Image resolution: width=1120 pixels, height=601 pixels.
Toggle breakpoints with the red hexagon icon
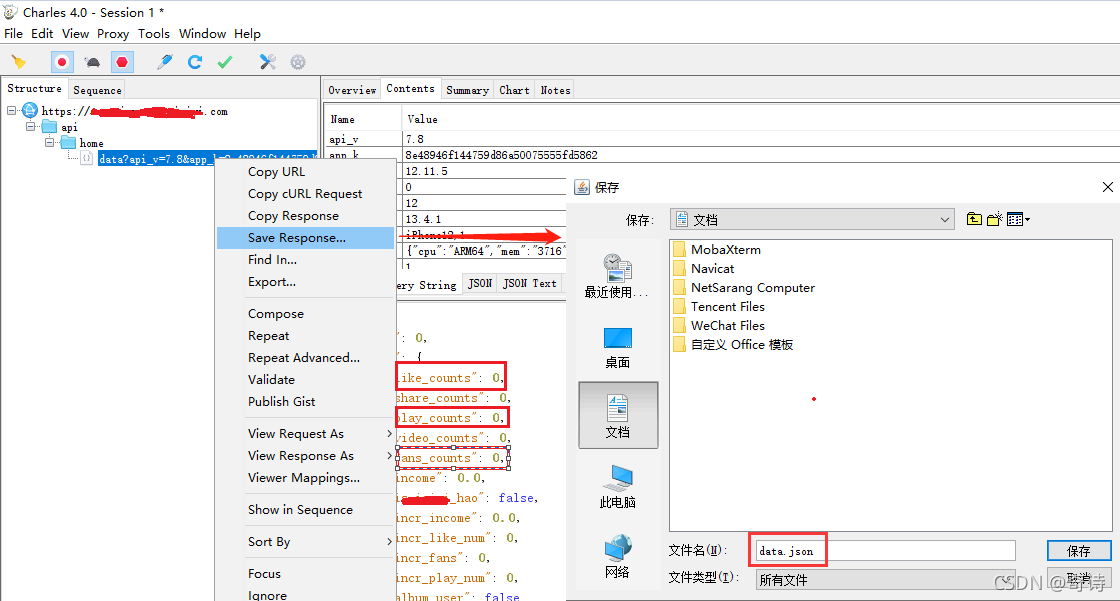[x=122, y=62]
